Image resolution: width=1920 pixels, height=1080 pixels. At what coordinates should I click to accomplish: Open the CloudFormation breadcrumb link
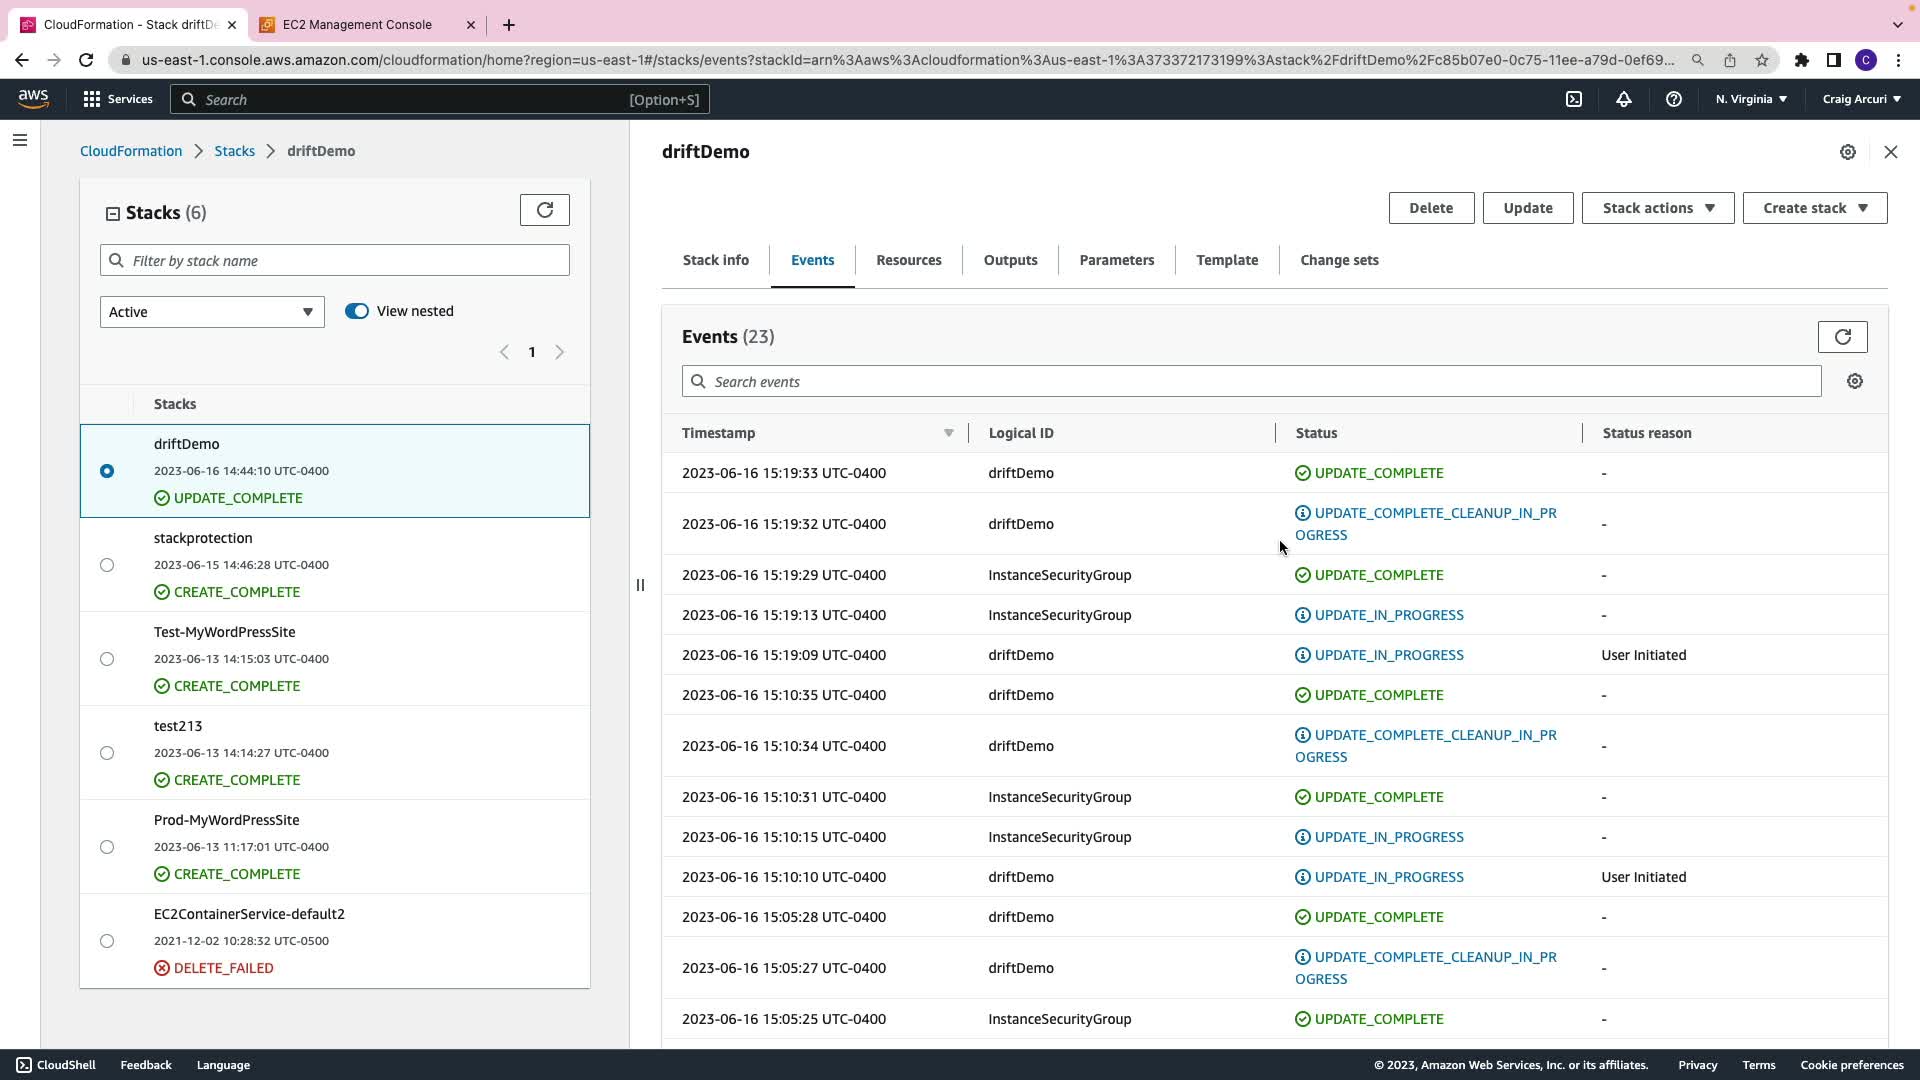131,151
